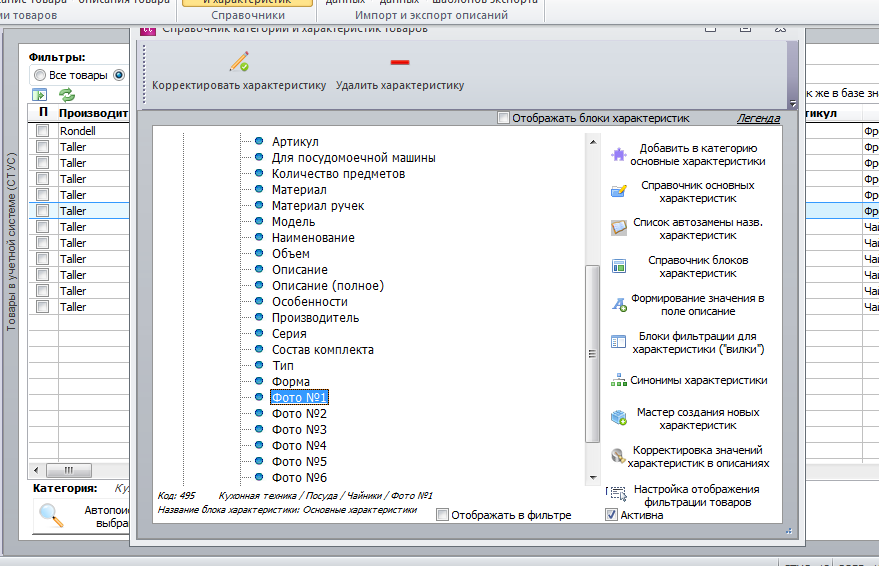879x566 pixels.
Task: Open Формирование значения в поле описание icon
Action: coord(619,304)
